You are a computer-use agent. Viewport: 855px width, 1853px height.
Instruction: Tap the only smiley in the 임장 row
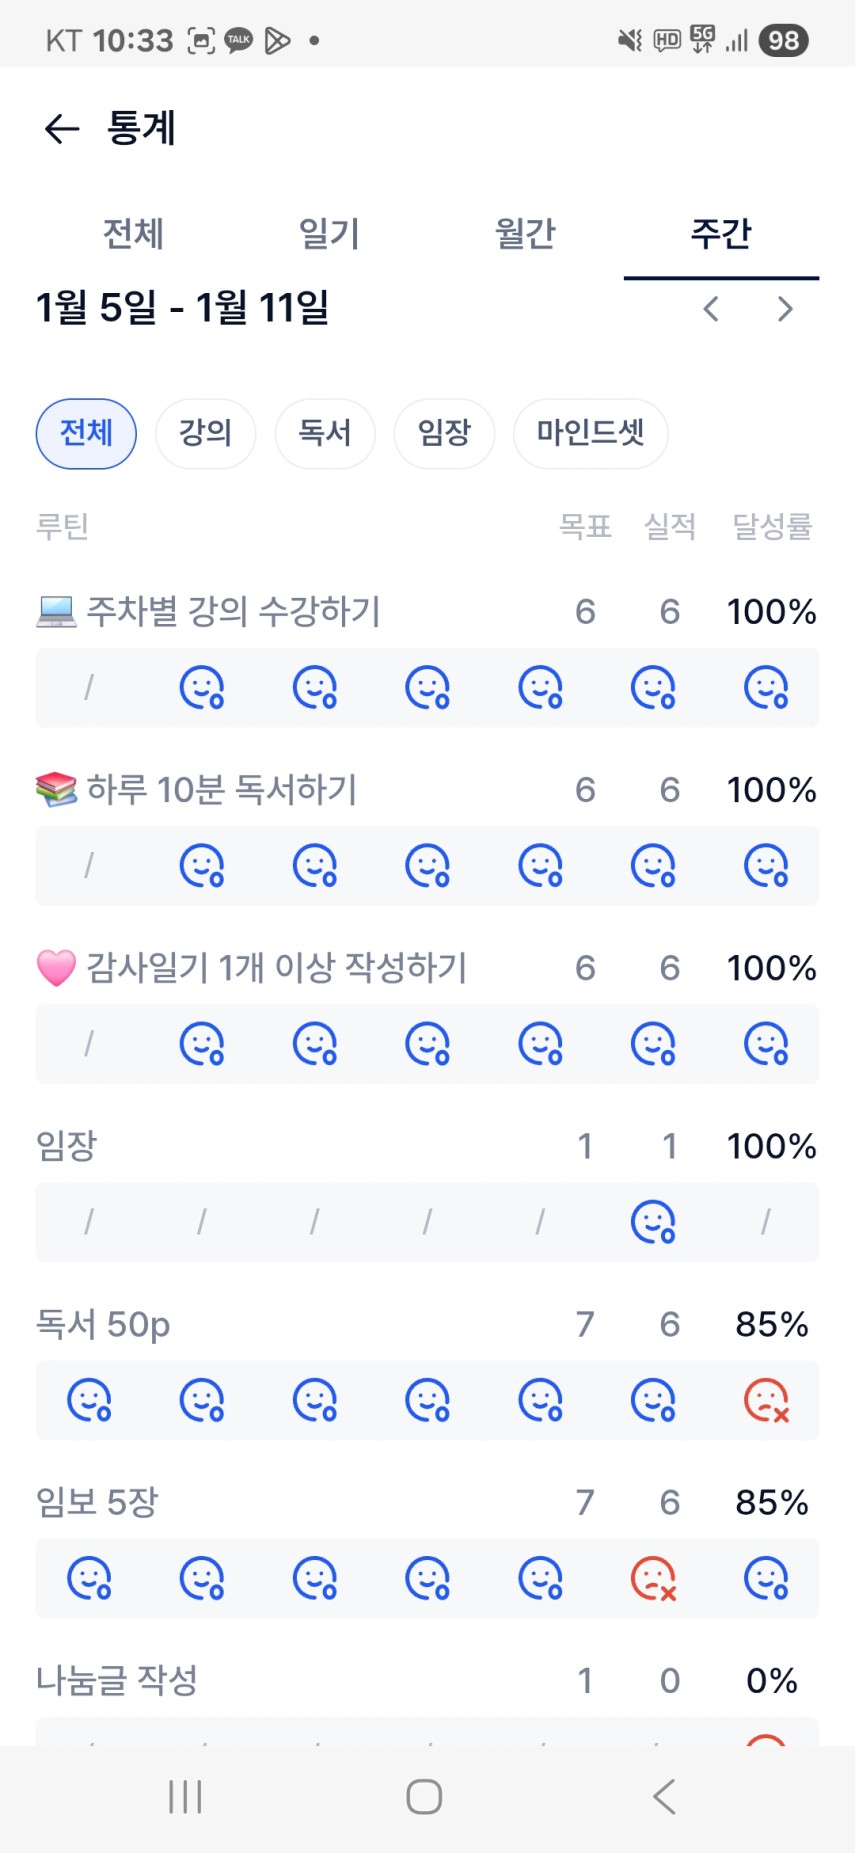tap(654, 1222)
